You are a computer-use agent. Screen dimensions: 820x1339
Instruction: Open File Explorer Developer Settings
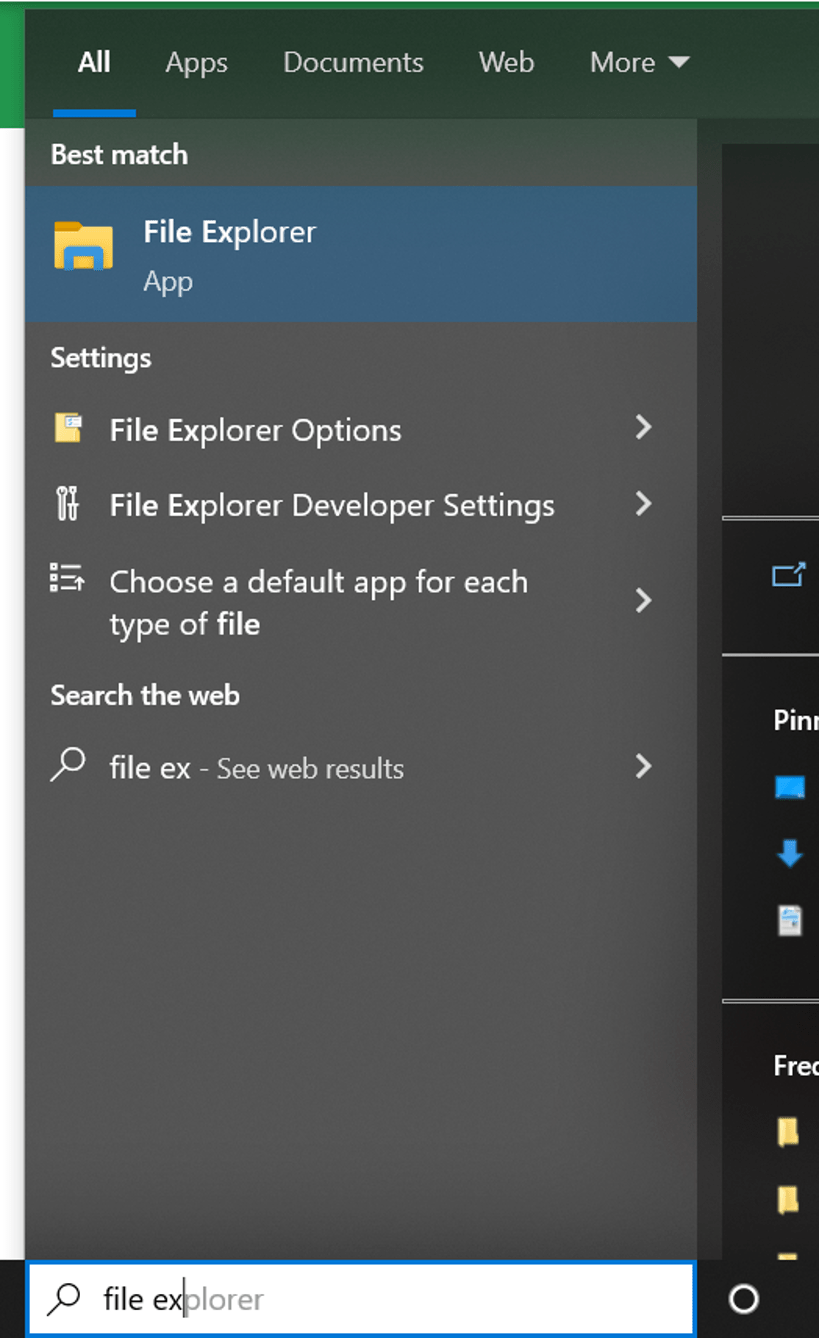pos(361,505)
